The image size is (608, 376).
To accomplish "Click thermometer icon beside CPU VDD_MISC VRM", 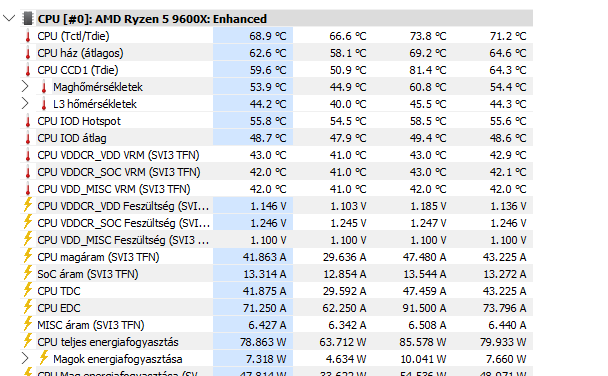I will click(28, 190).
